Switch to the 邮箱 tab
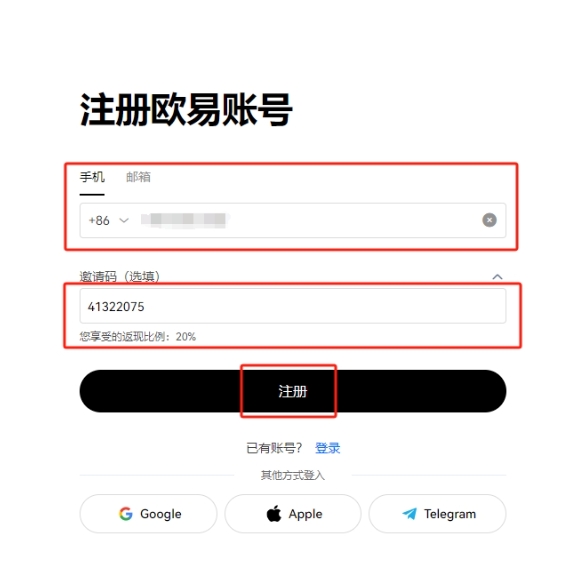The width and height of the screenshot is (565, 566). 138,177
